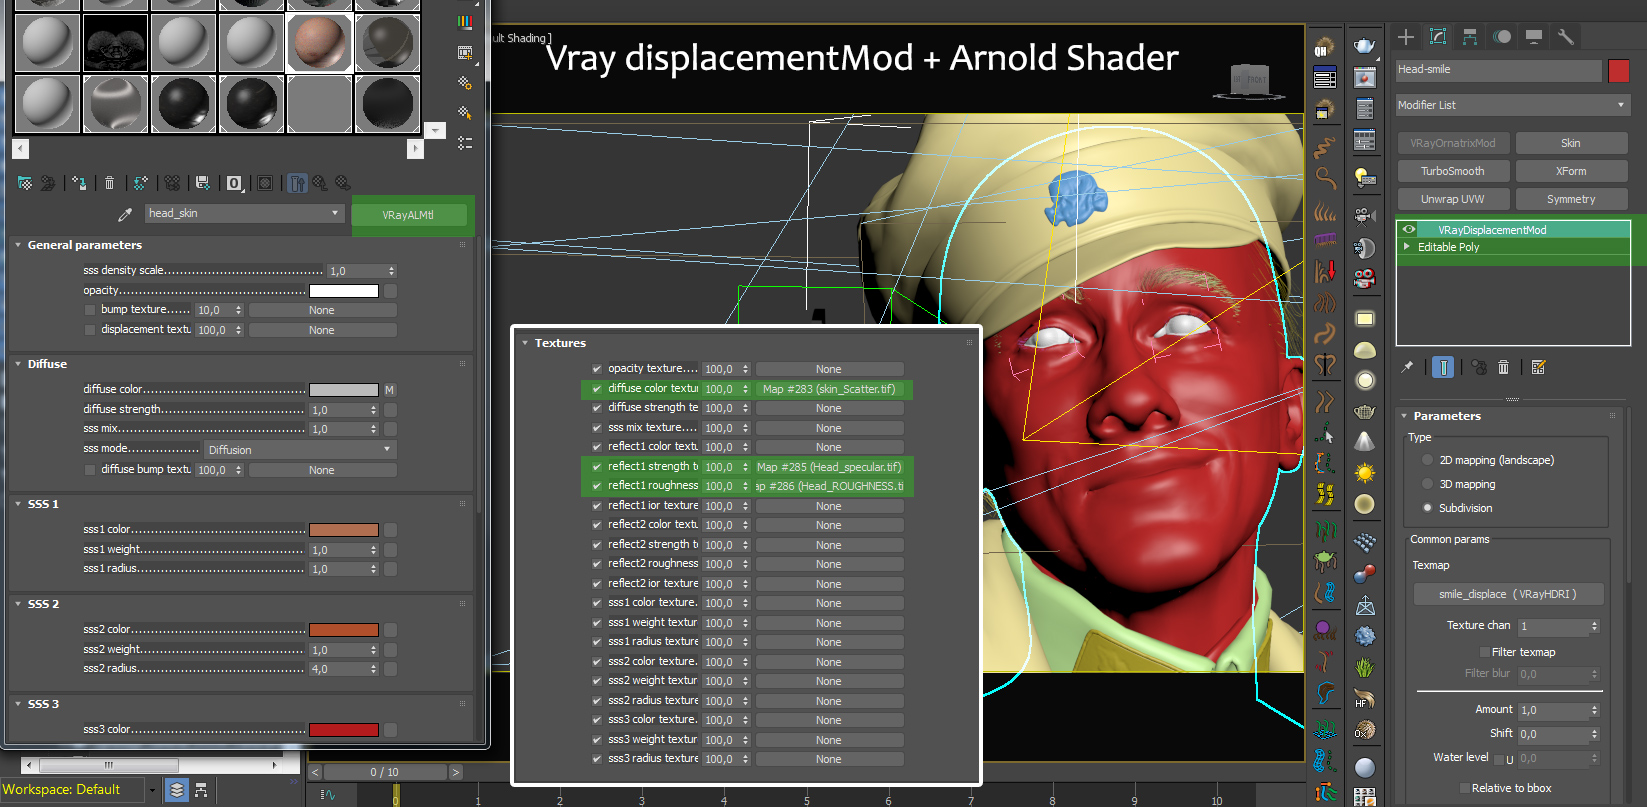Viewport: 1647px width, 807px height.
Task: Enable Relative to bbox checkbox
Action: tap(1464, 788)
